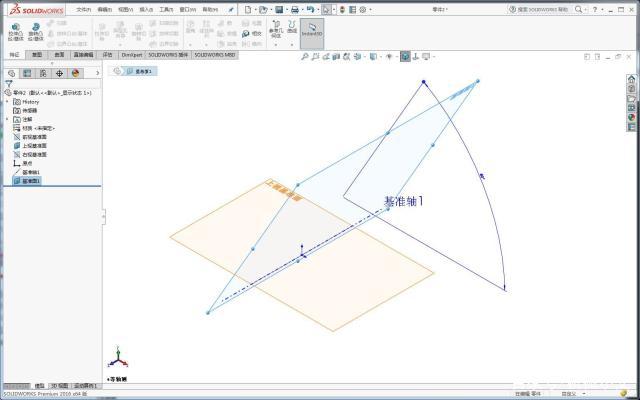The height and width of the screenshot is (400, 640).
Task: Click the DimXpertManager crosshair tab icon
Action: click(x=59, y=73)
